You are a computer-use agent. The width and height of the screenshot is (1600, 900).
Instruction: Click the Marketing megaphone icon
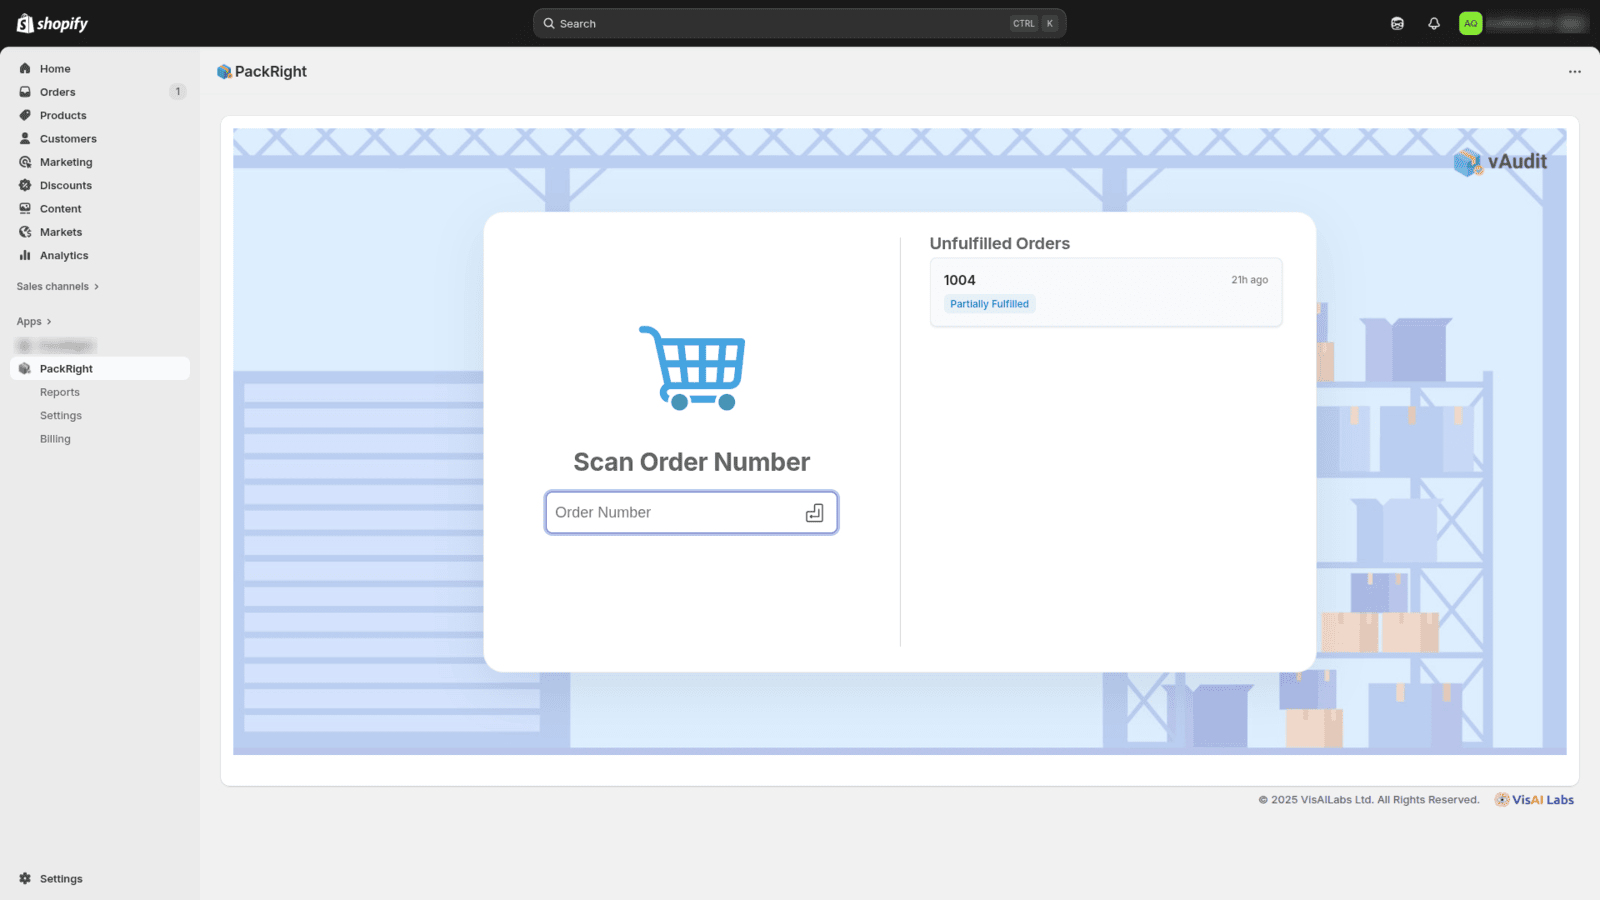pos(24,161)
